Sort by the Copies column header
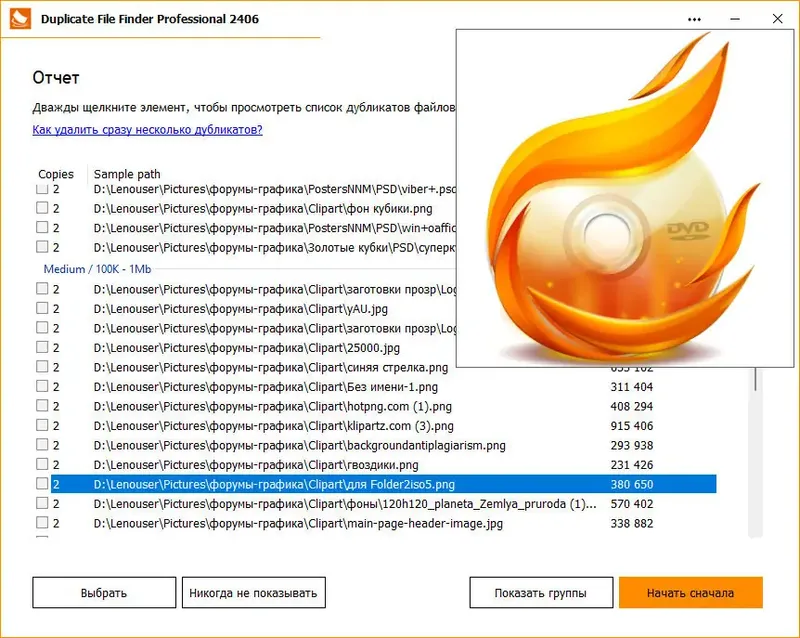This screenshot has height=638, width=800. pos(56,174)
